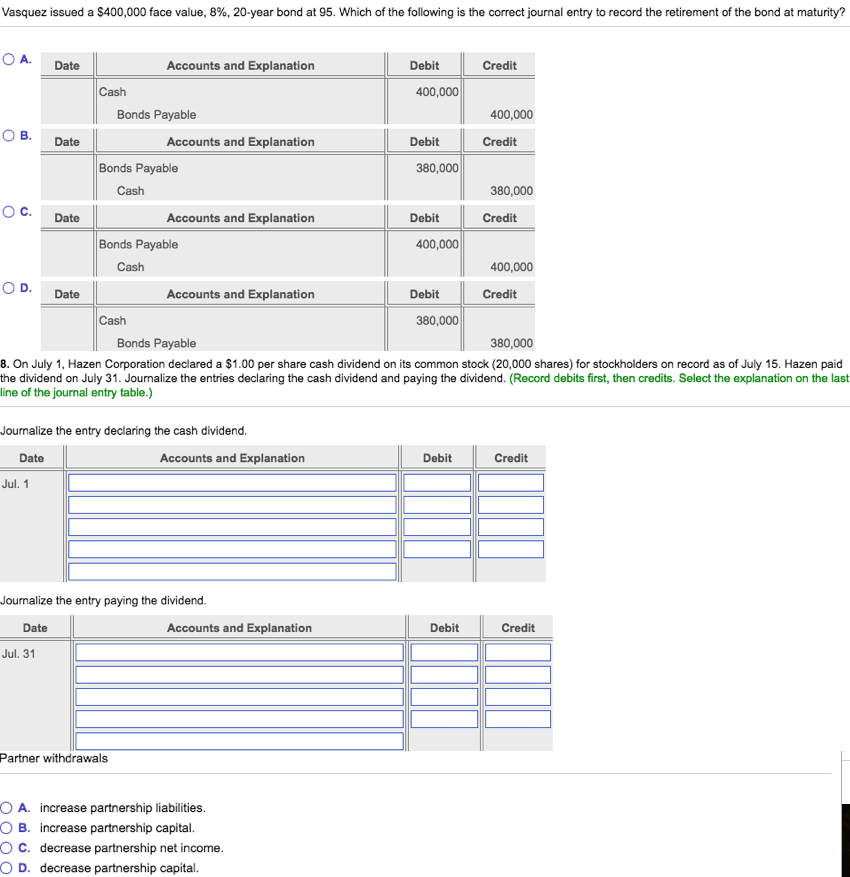Select option B debiting Bonds Payable 380,000

8,135
